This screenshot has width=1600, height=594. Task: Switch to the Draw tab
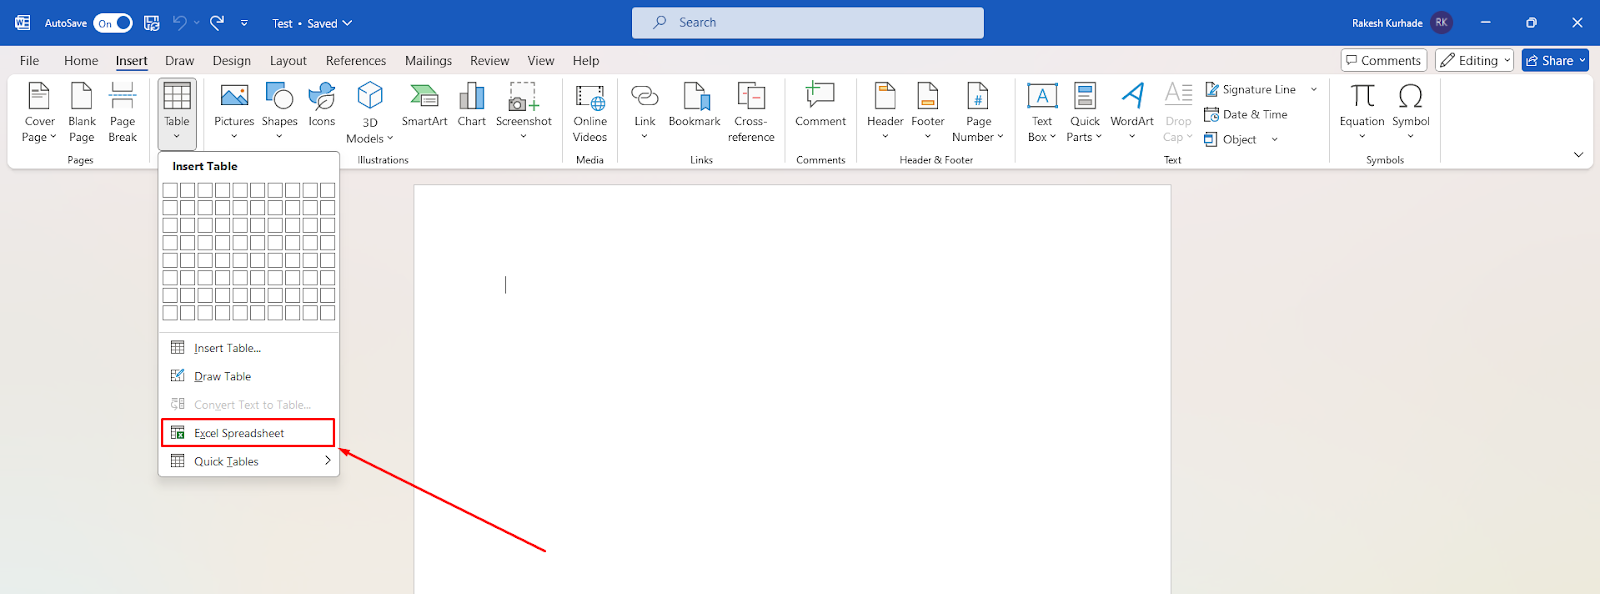(180, 61)
